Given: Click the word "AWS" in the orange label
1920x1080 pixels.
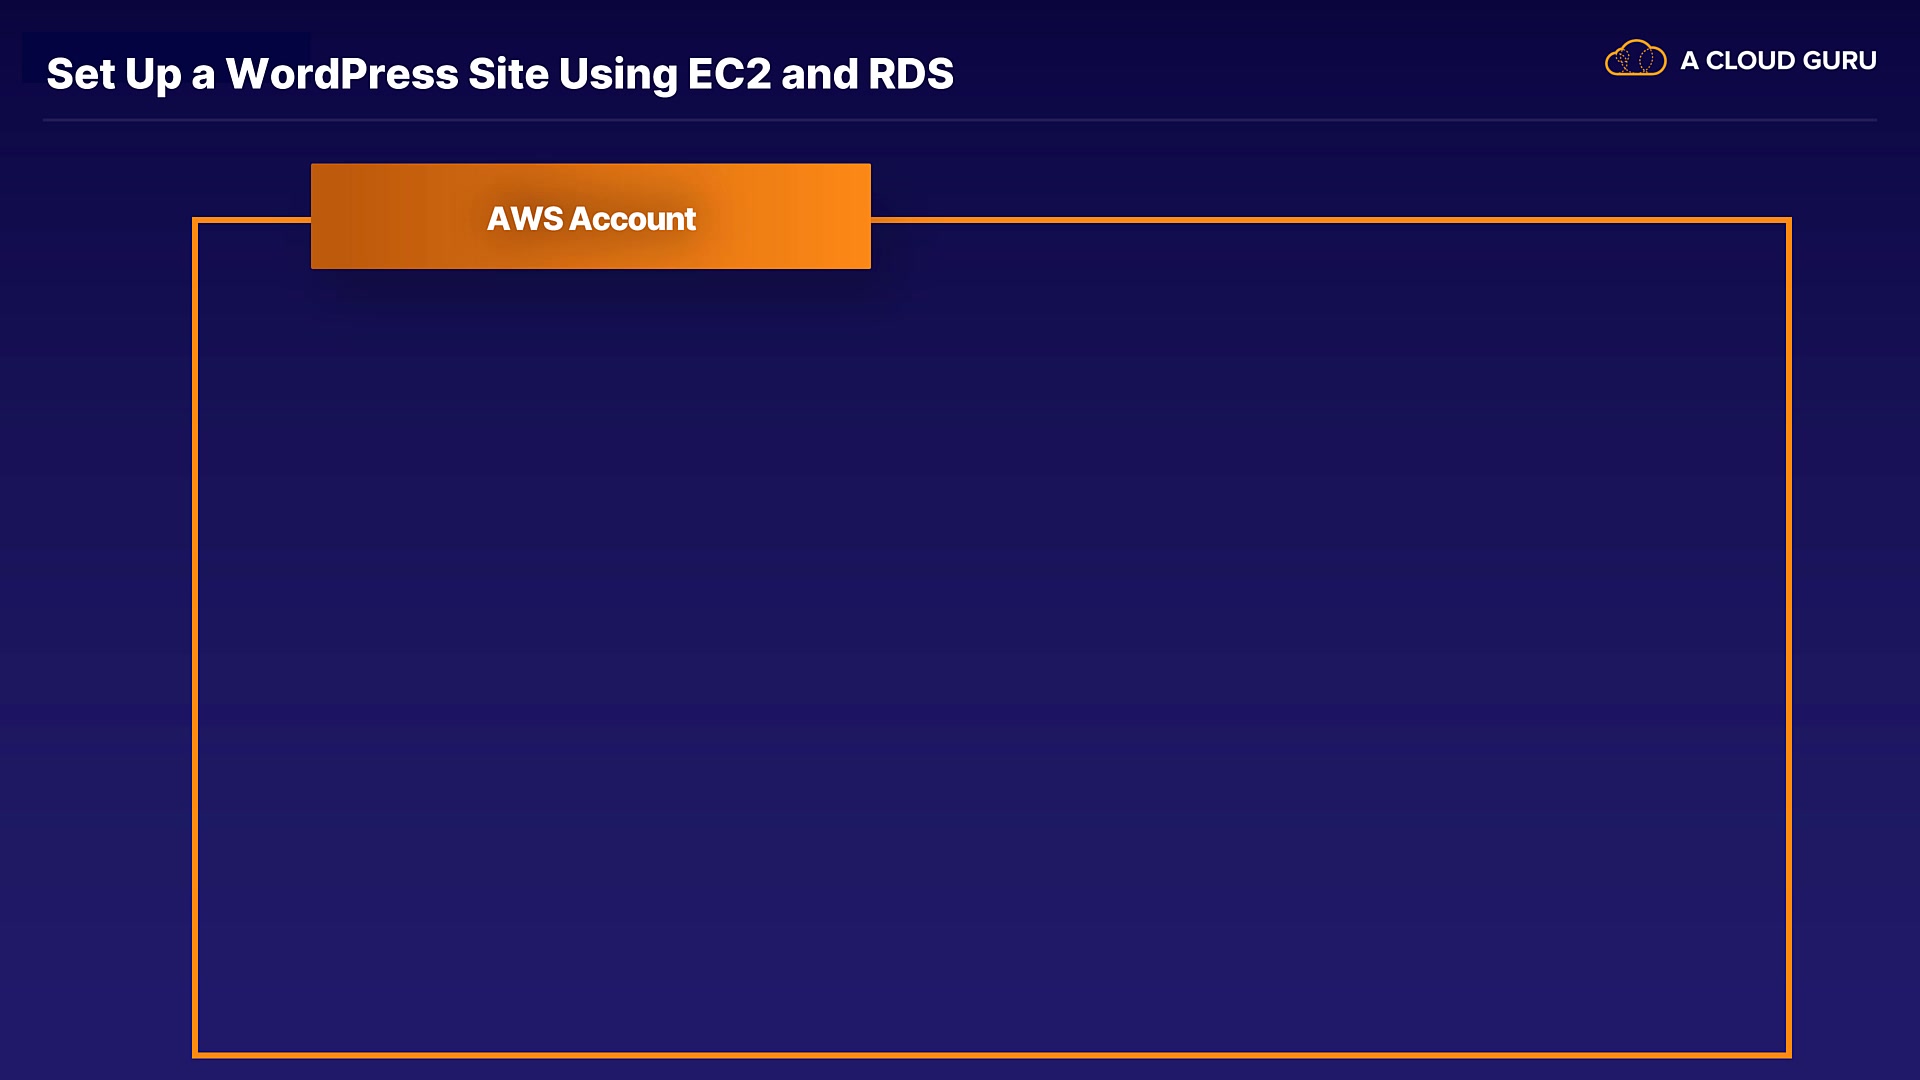Looking at the screenshot, I should pyautogui.click(x=524, y=219).
